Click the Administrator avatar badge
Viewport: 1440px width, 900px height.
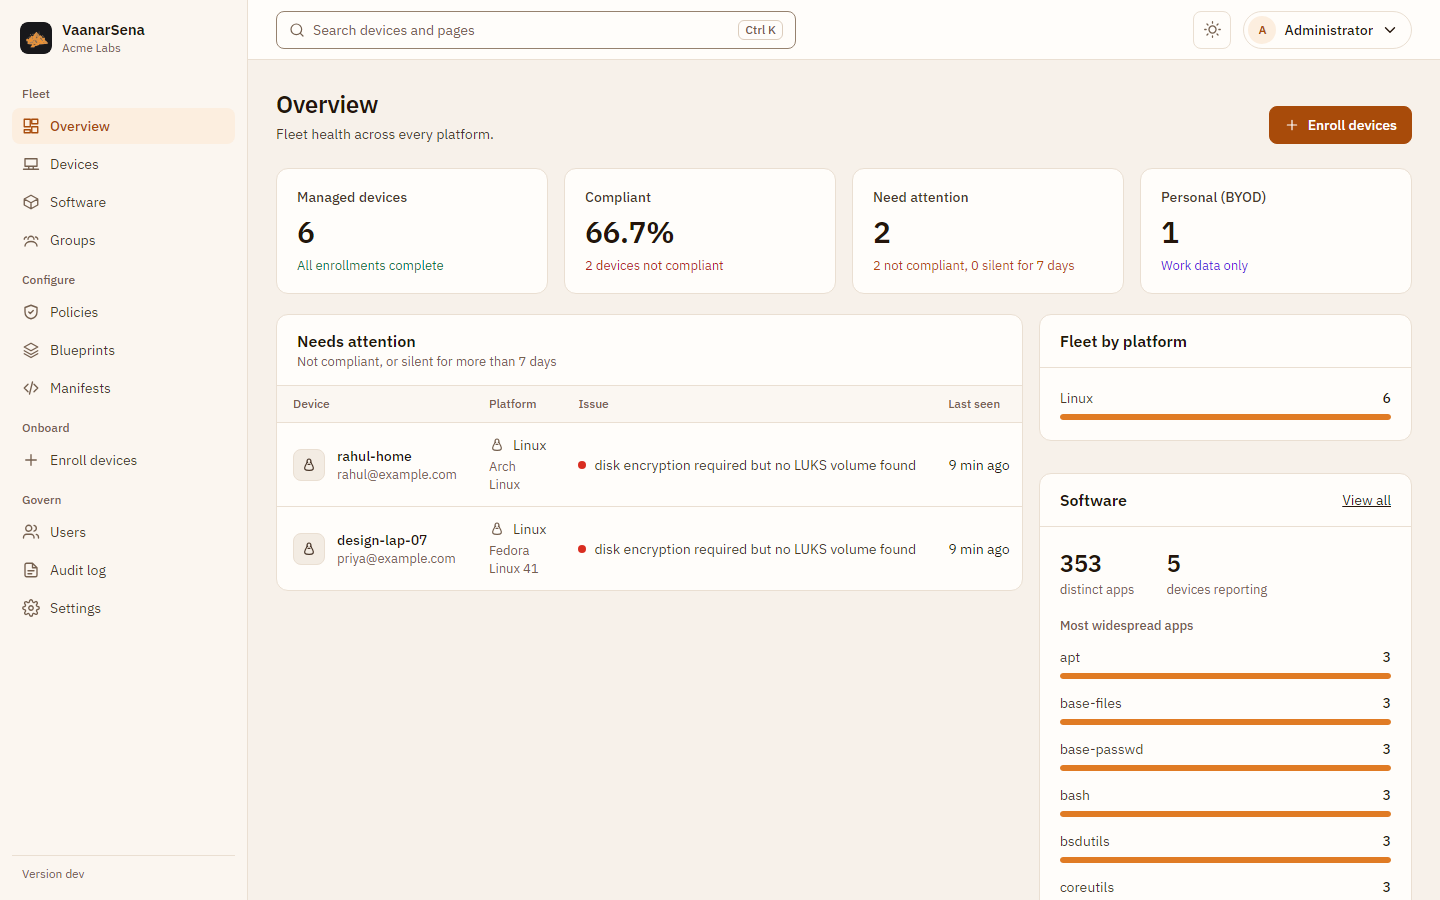pyautogui.click(x=1262, y=30)
